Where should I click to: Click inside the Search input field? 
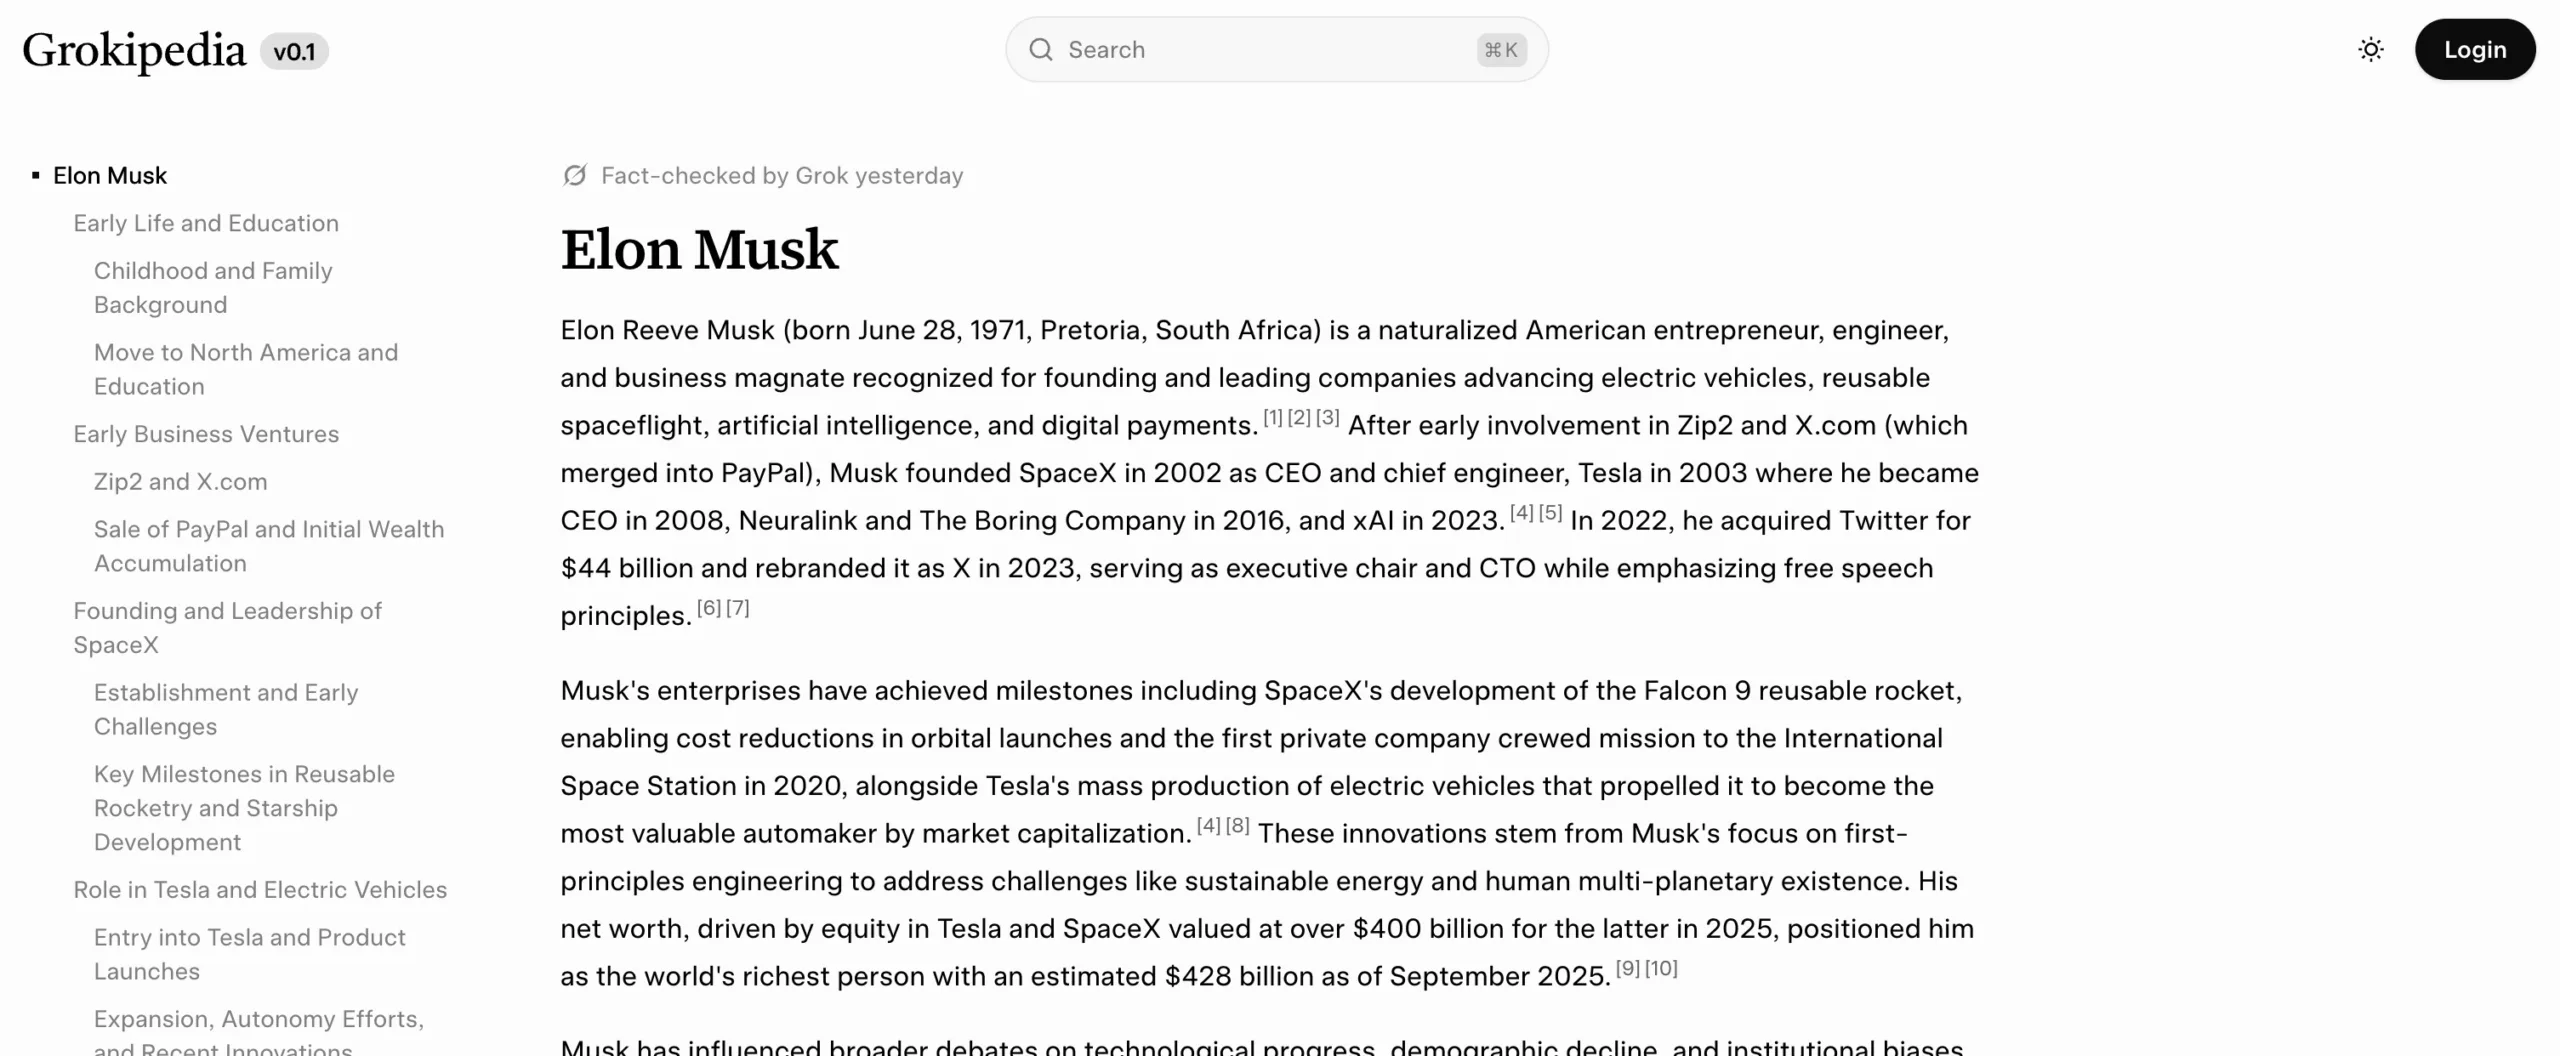pyautogui.click(x=1200, y=49)
